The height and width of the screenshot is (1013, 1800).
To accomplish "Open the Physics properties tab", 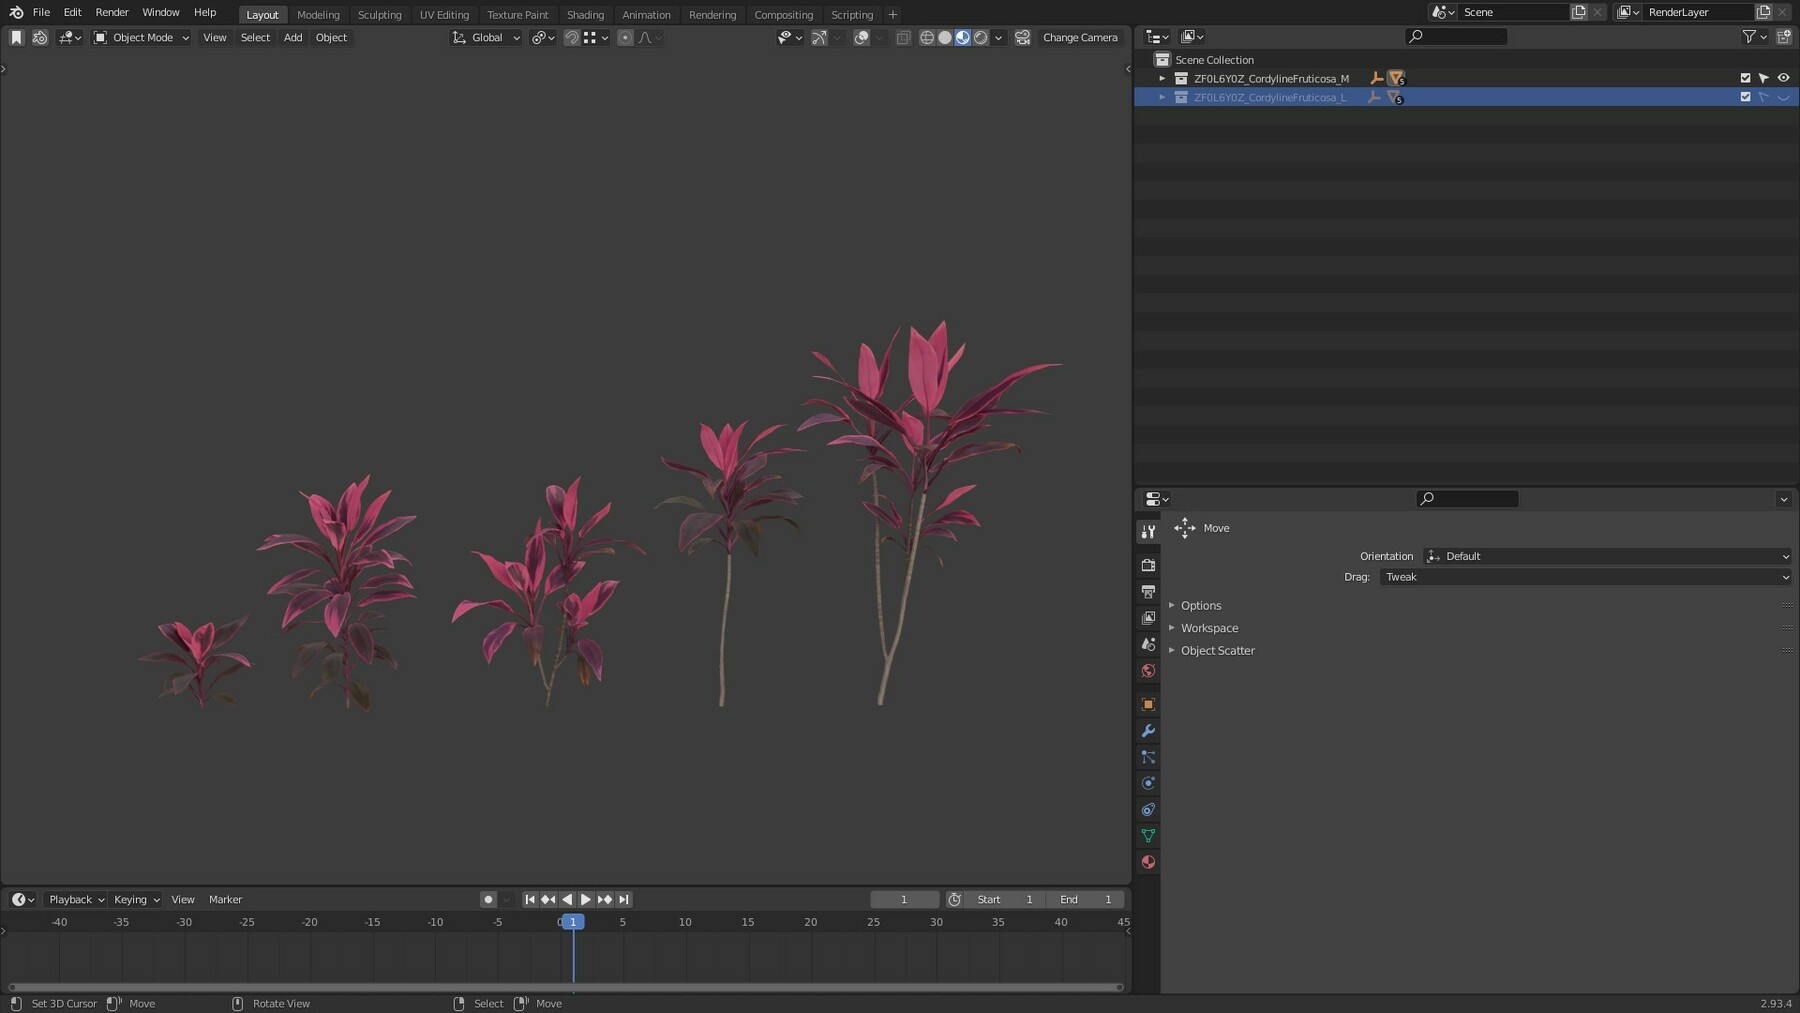I will point(1148,783).
